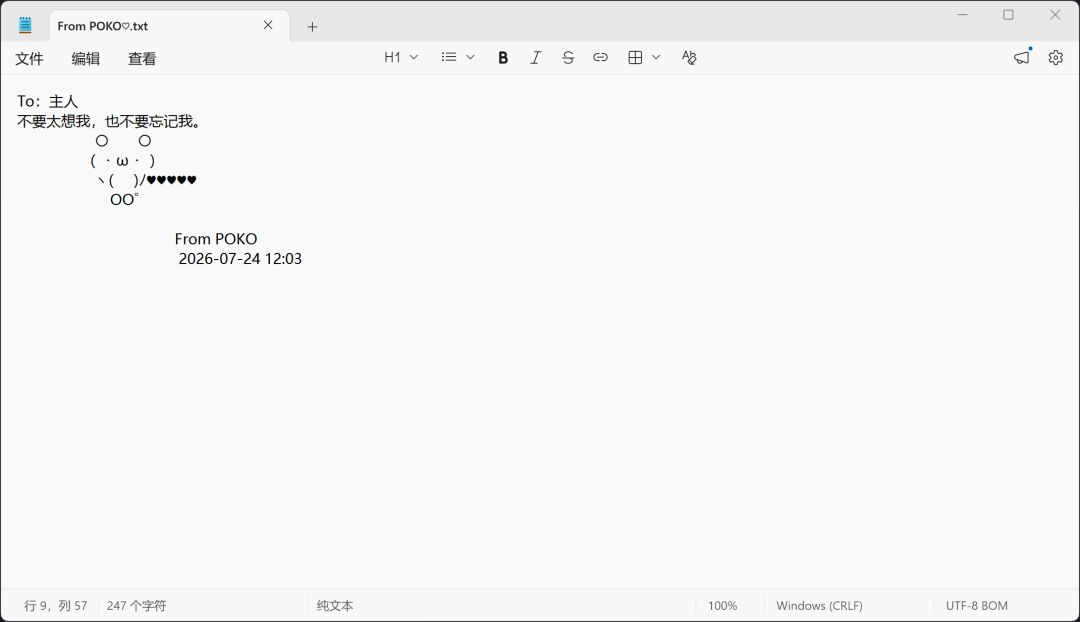The image size is (1080, 622).
Task: Open Notepad settings gear
Action: [x=1055, y=58]
